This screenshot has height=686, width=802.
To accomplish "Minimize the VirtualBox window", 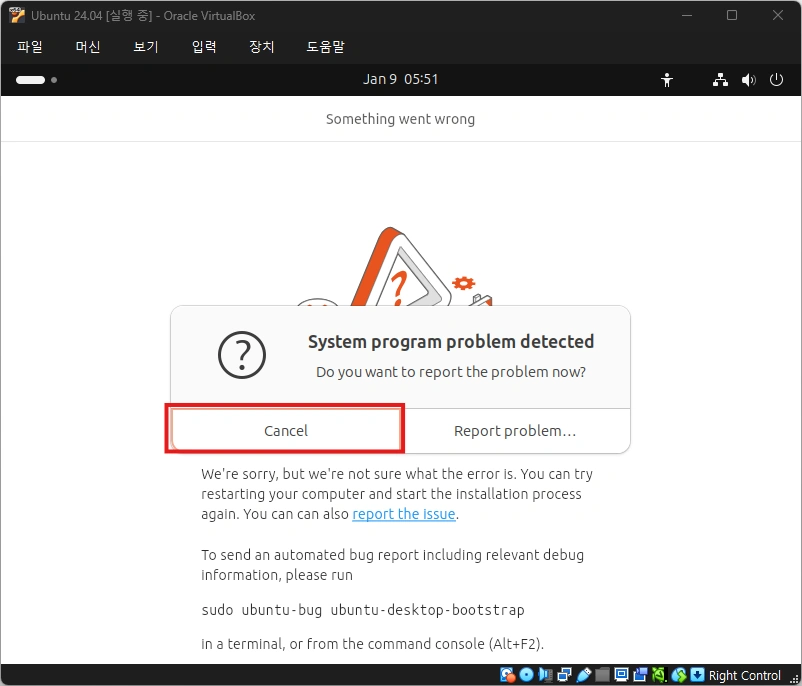I will pos(687,15).
